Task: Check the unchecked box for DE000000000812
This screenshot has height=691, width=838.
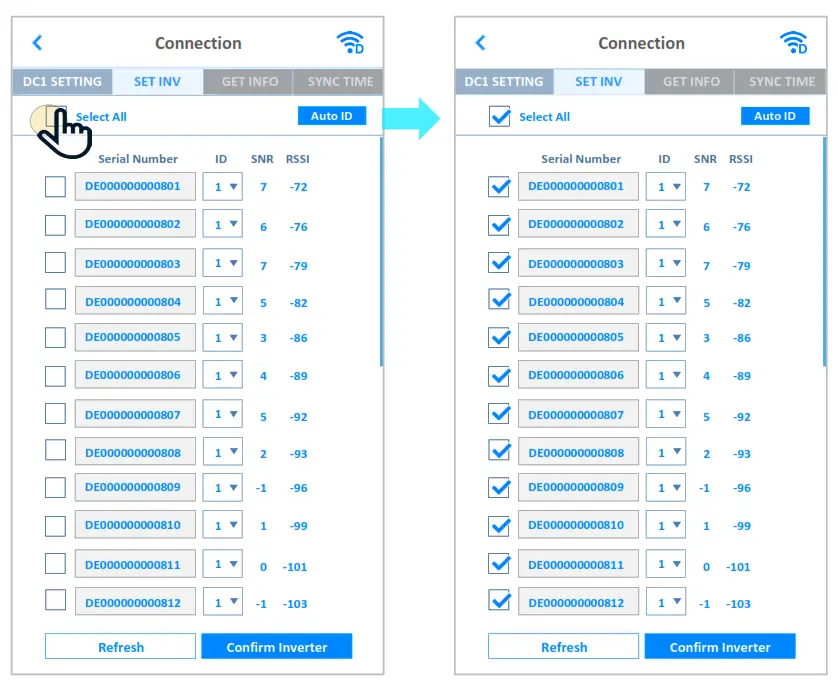Action: pyautogui.click(x=56, y=601)
